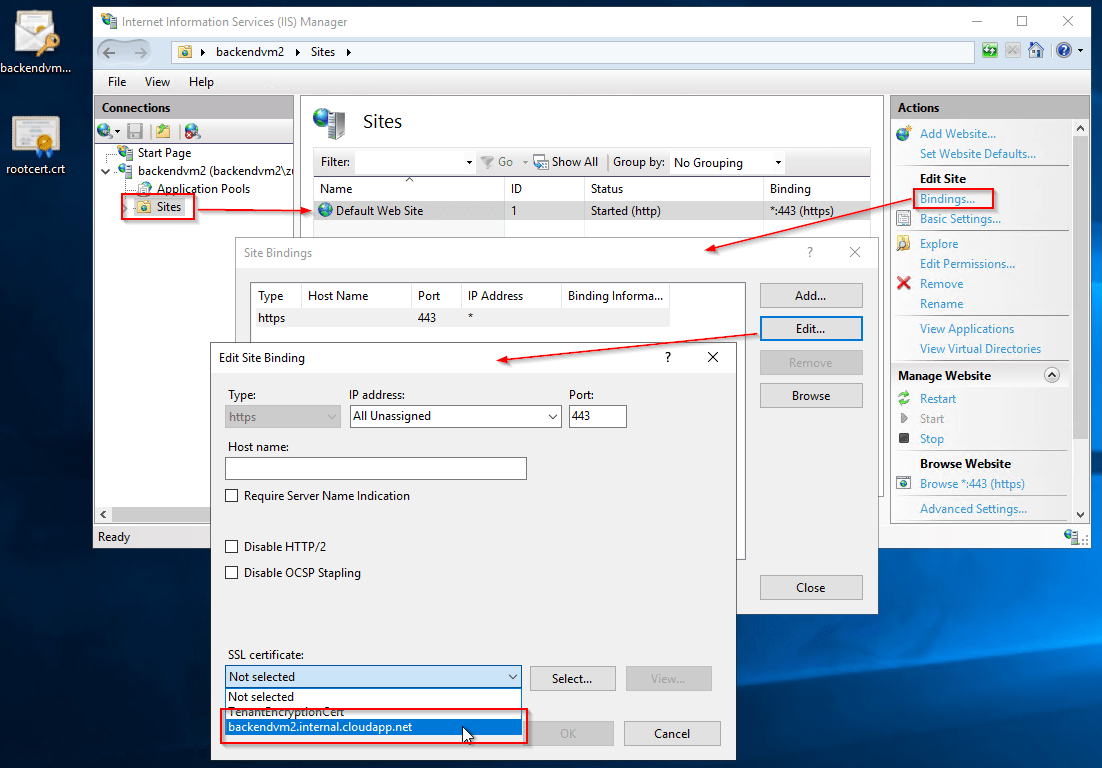The image size is (1102, 768).
Task: Click the Default Web Site globe icon
Action: pos(325,210)
